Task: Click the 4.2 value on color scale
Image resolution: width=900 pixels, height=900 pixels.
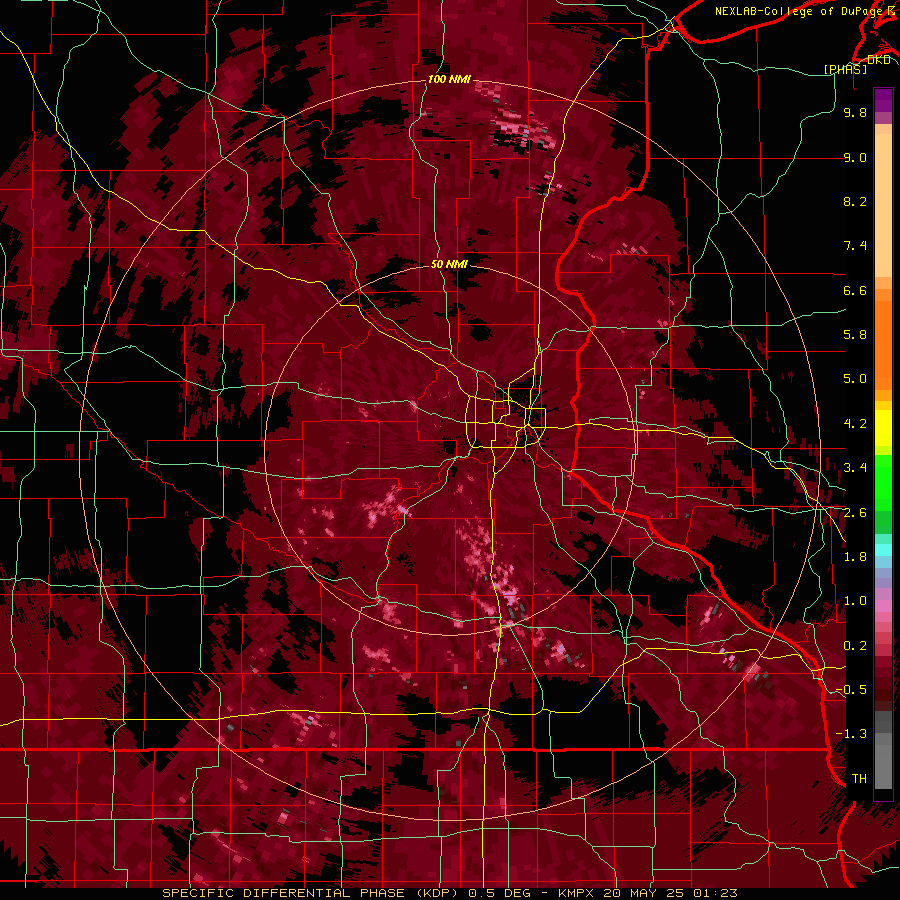Action: click(x=855, y=424)
